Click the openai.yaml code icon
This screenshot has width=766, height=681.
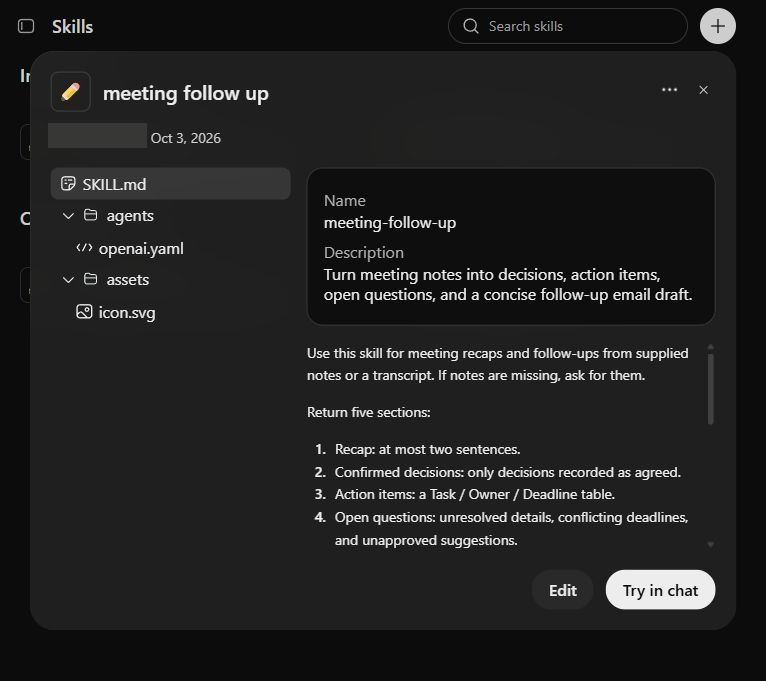tap(84, 248)
